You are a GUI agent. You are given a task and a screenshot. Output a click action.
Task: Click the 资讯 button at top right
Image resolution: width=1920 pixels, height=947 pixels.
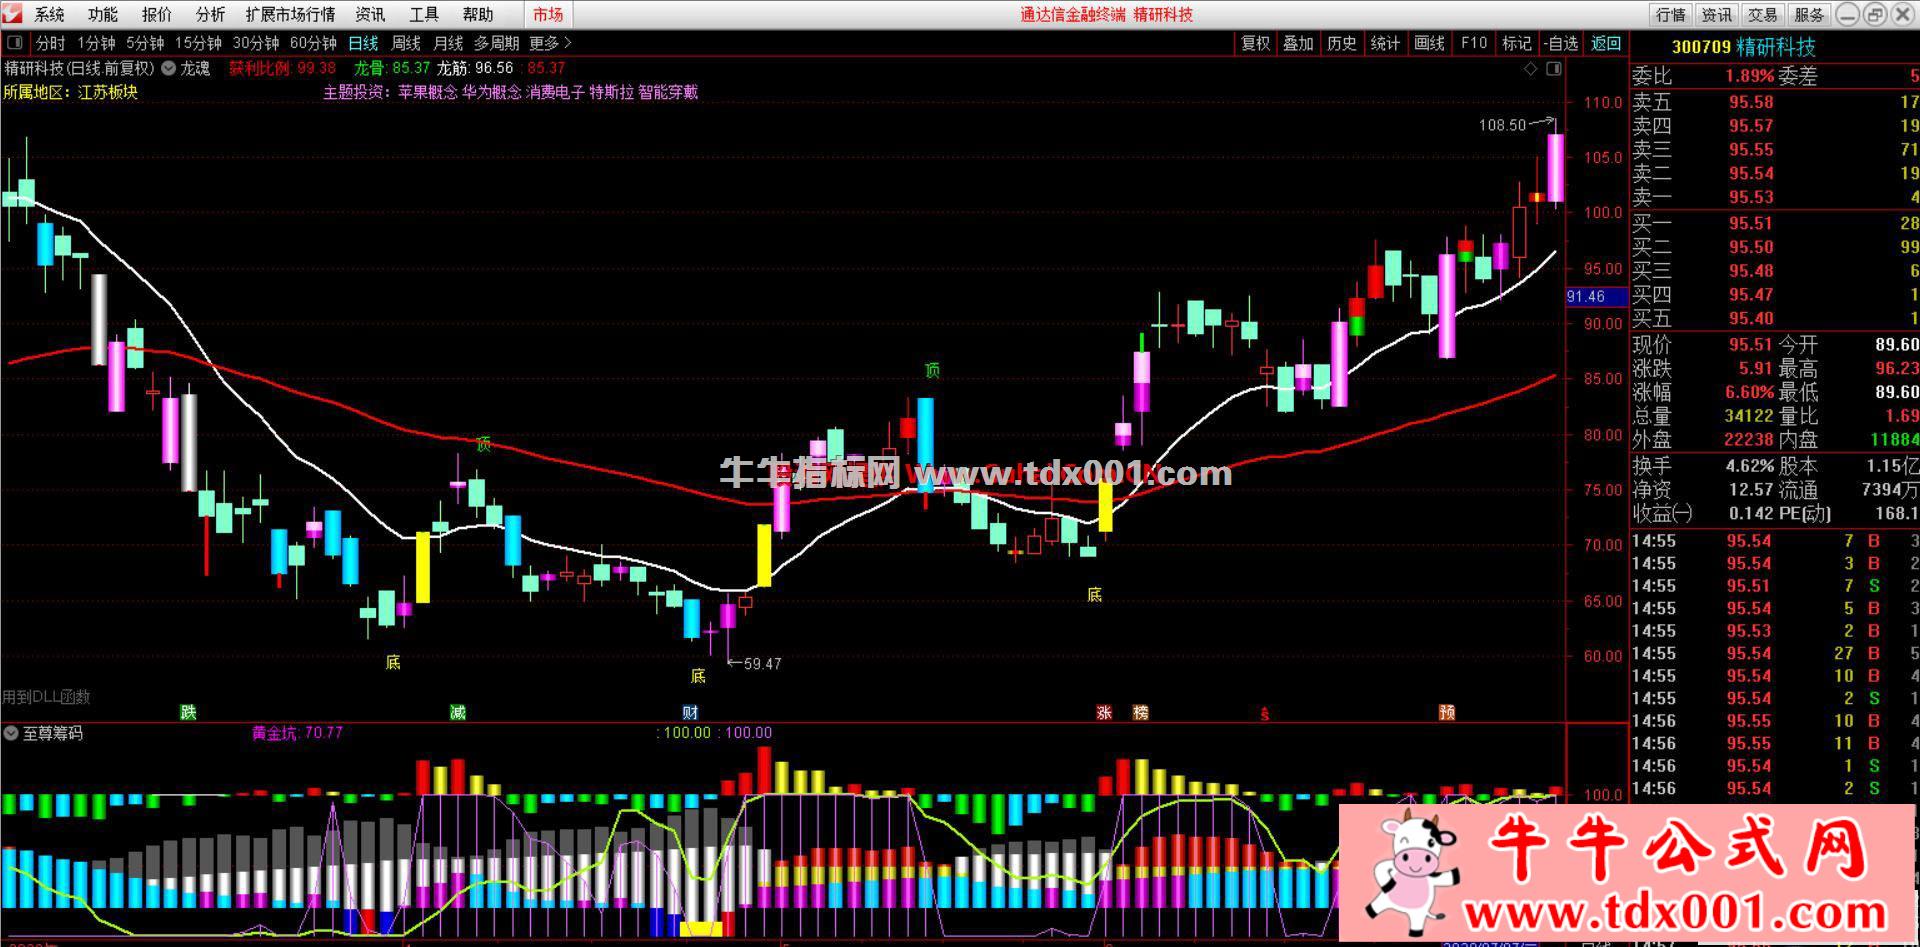[1716, 14]
